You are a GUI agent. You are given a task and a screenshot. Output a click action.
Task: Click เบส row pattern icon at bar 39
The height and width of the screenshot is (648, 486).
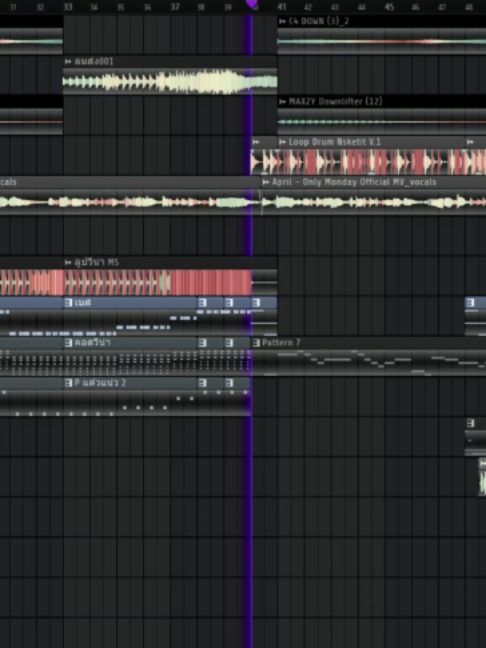coord(229,303)
